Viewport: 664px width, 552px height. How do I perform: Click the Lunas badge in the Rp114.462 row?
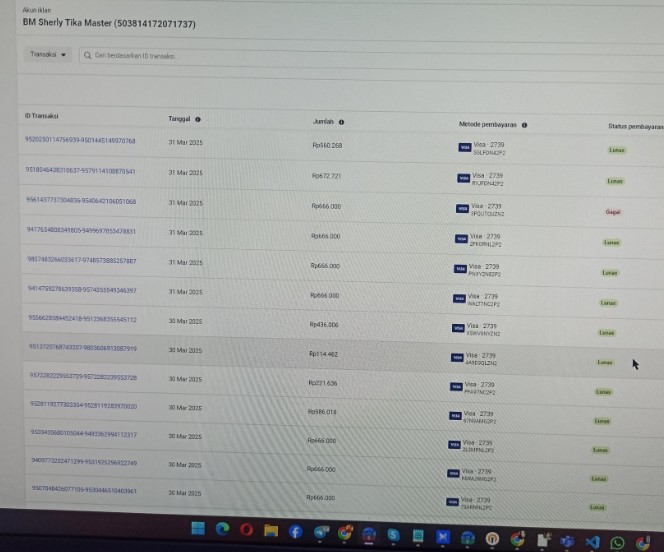605,362
